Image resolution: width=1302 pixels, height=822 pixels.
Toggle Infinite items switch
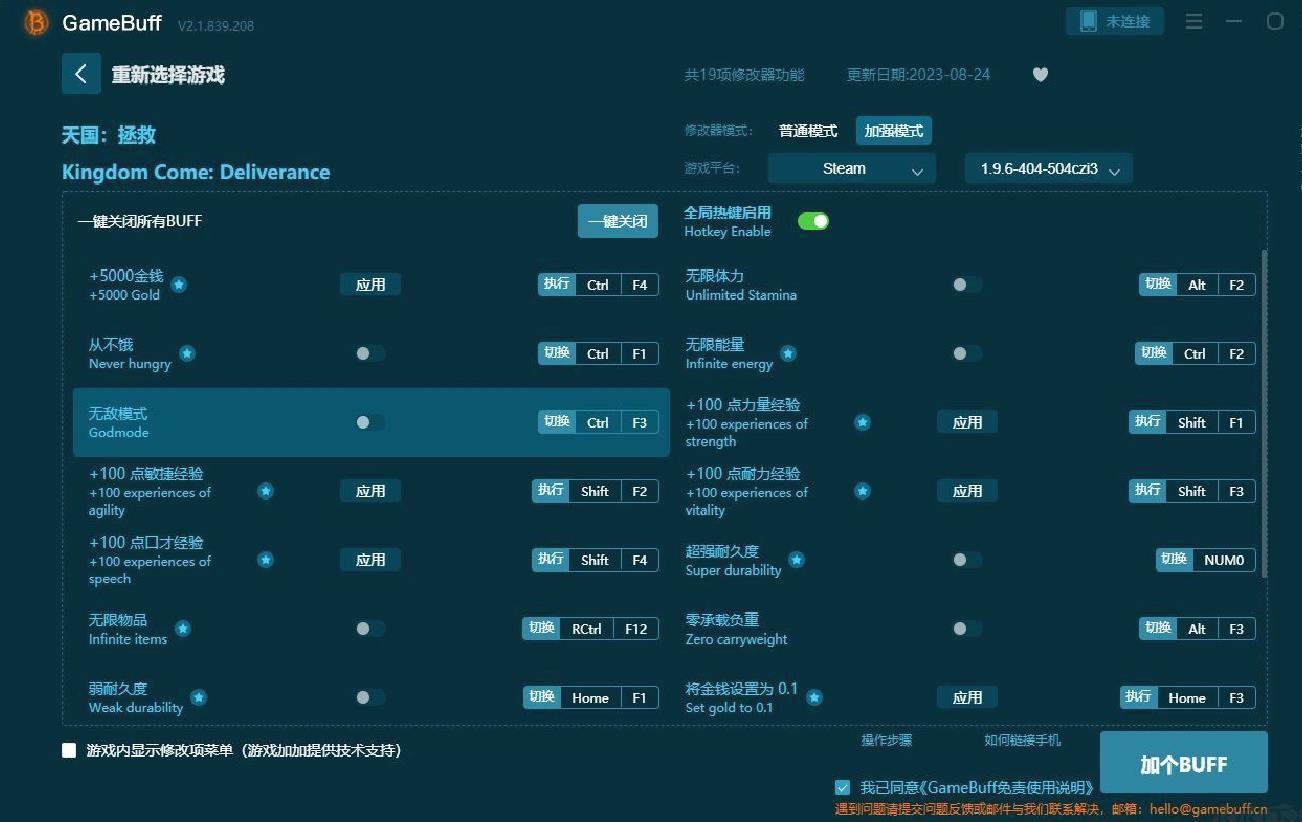tap(369, 628)
